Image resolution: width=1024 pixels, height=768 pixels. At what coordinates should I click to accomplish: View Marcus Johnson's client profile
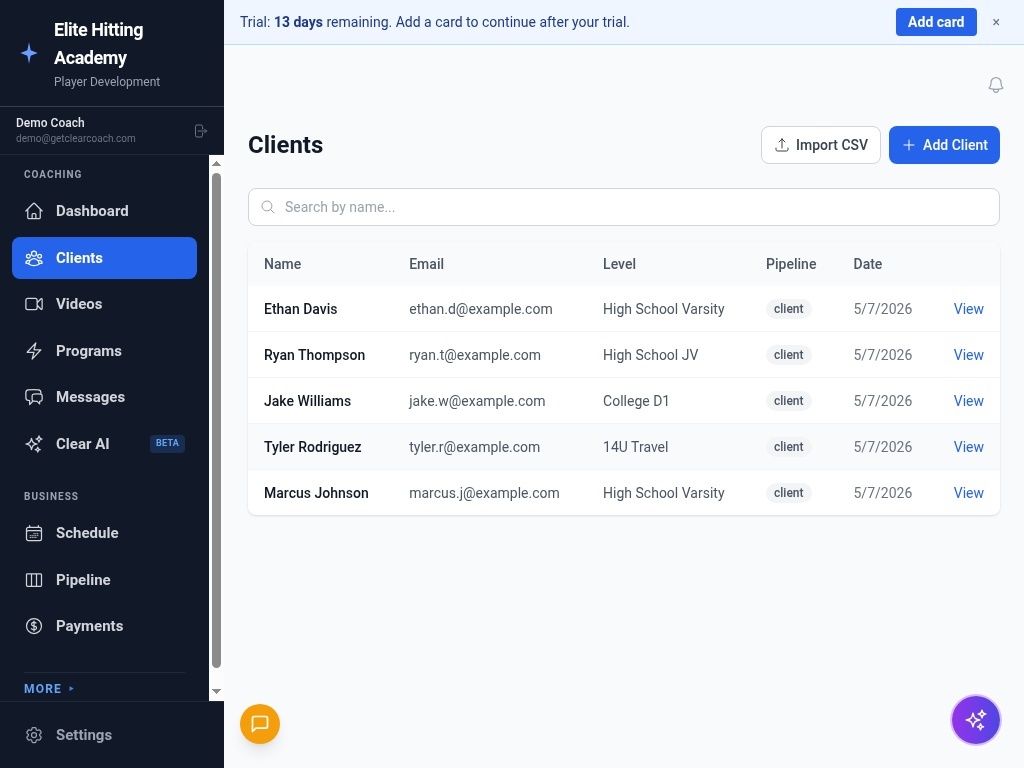click(968, 493)
